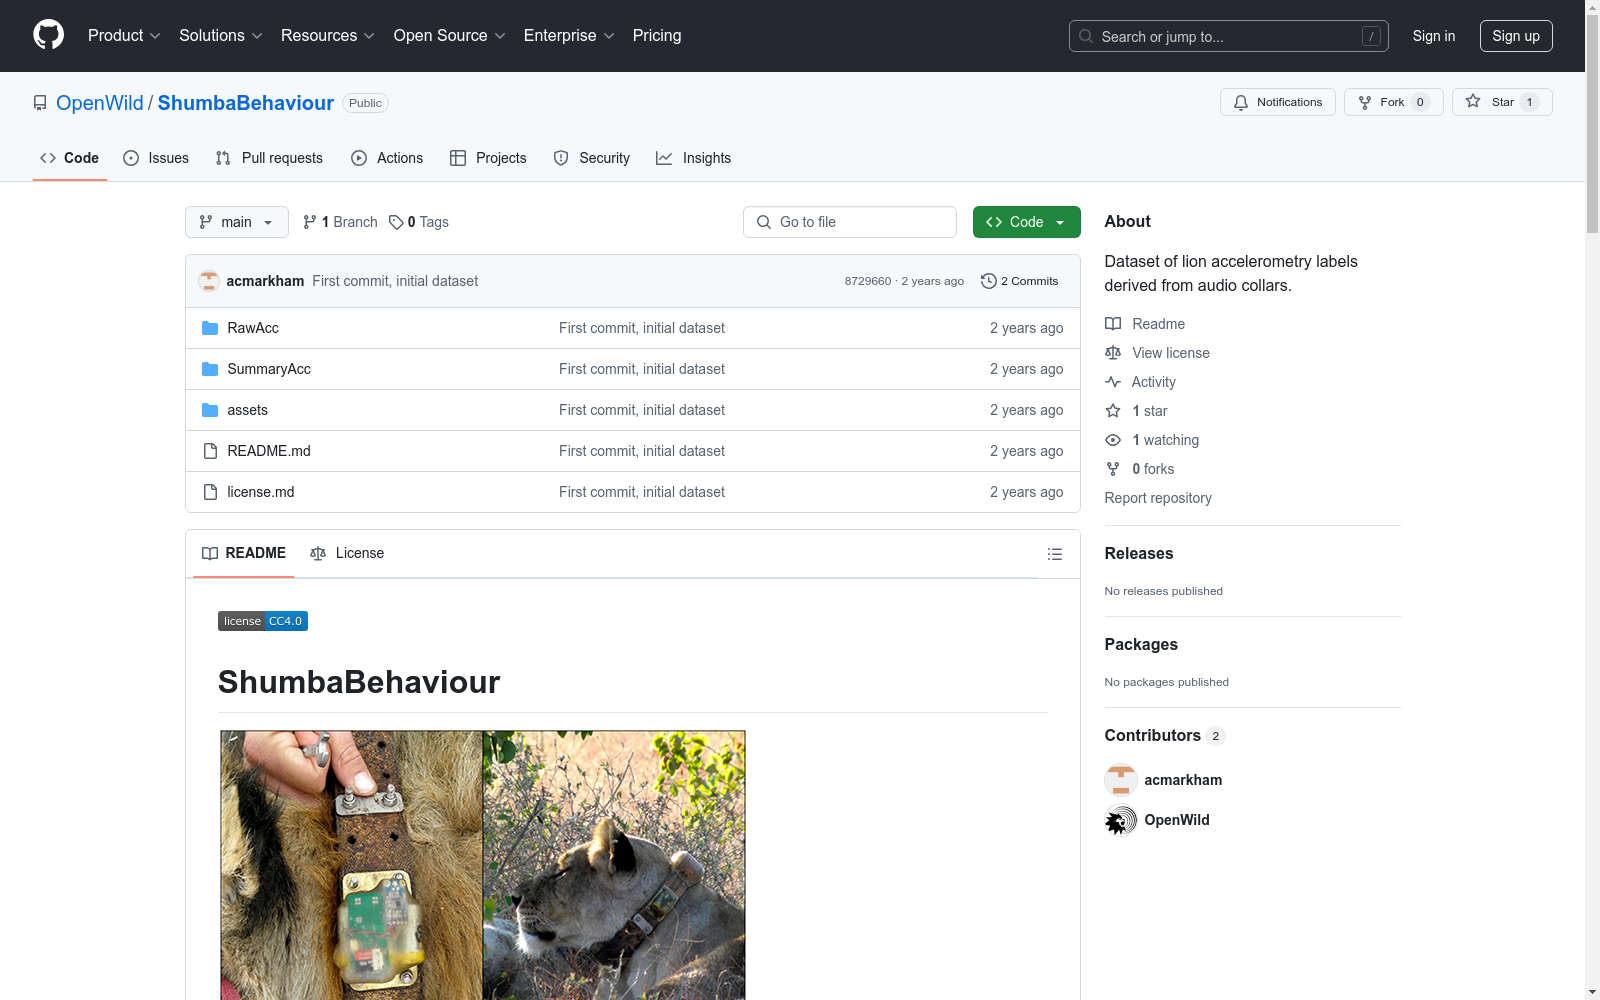Expand the Resources menu

click(x=328, y=36)
